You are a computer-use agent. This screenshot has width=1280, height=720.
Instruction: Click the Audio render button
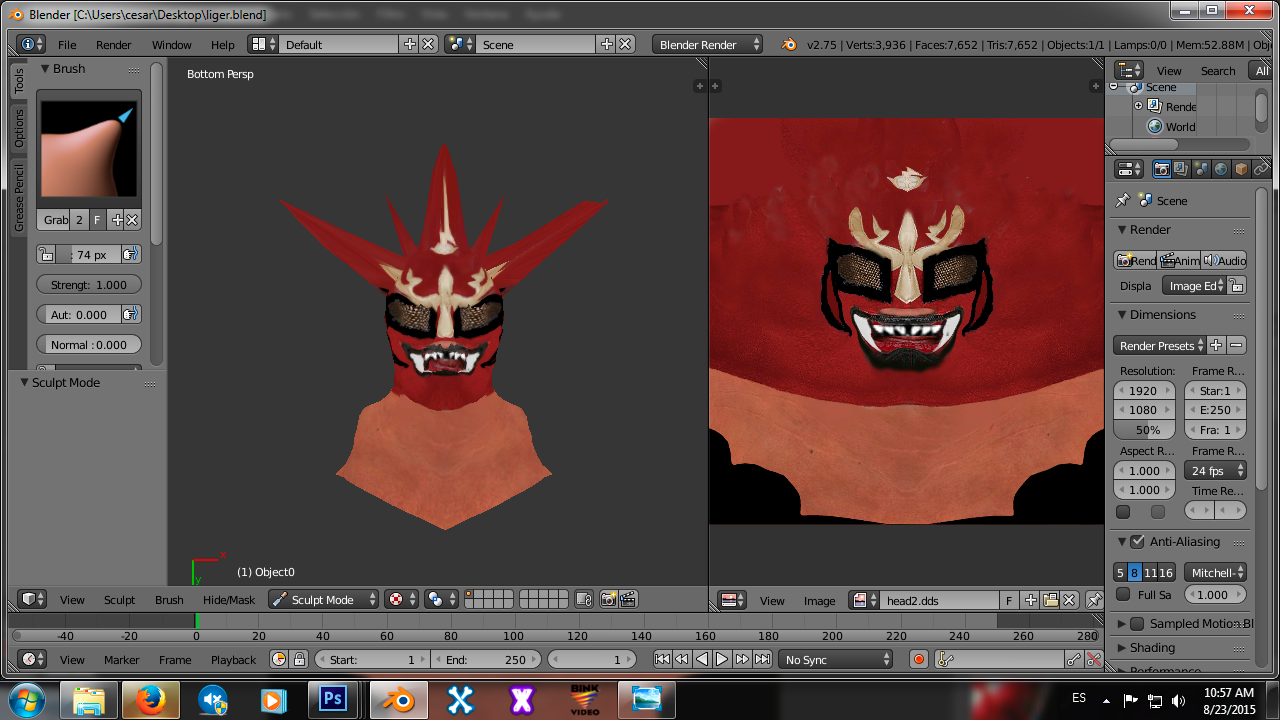1224,260
